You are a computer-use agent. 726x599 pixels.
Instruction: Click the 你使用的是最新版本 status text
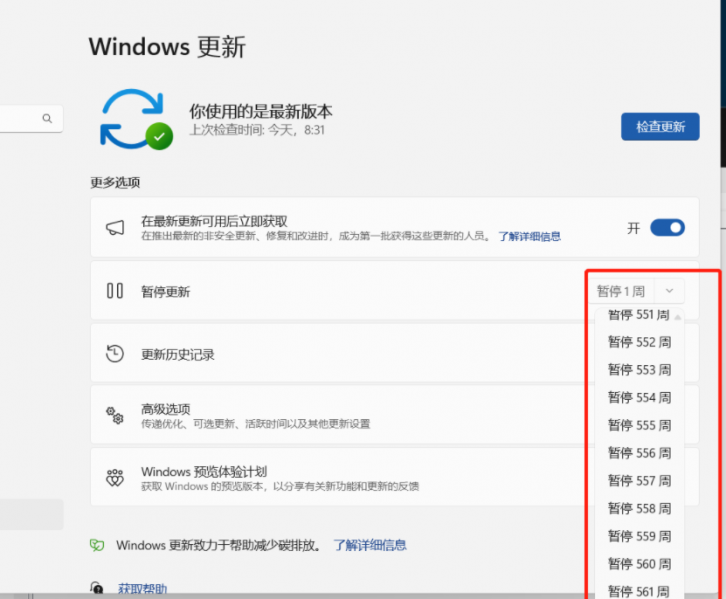tap(261, 112)
